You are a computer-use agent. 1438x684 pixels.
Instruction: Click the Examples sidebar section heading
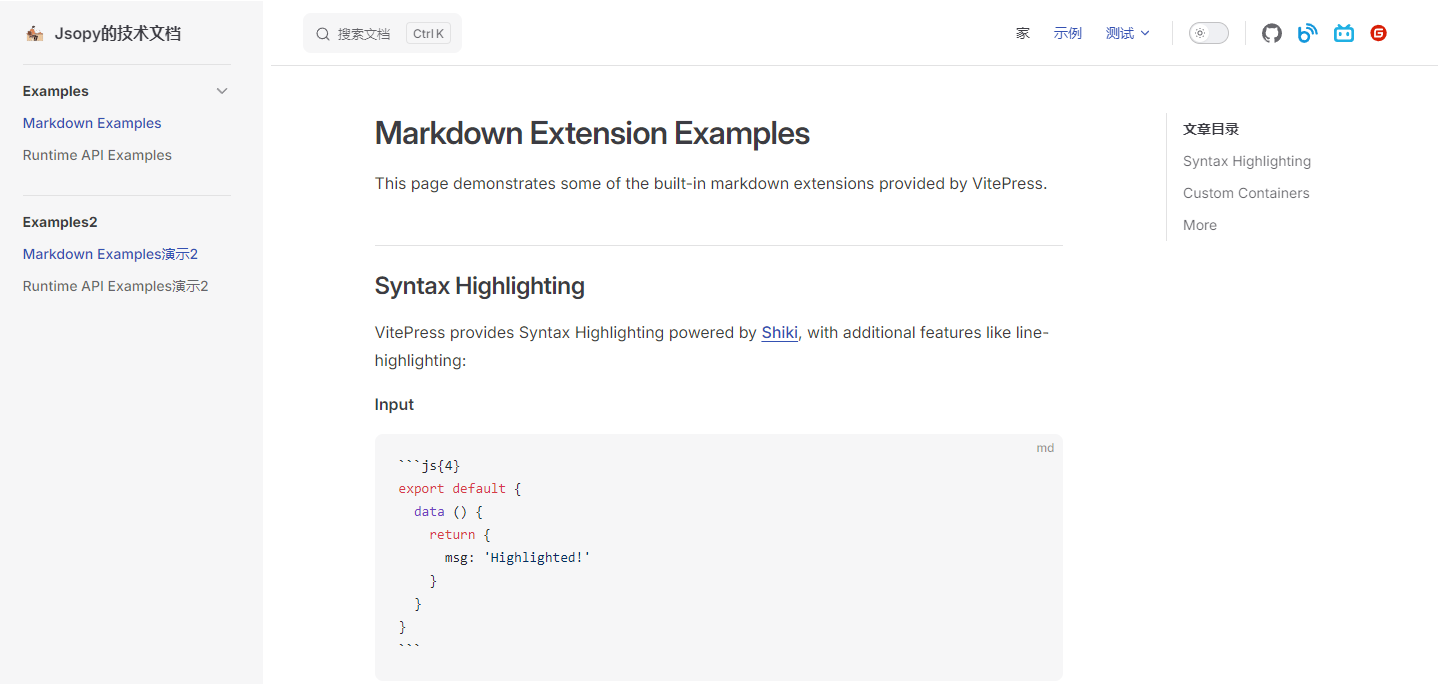point(55,91)
